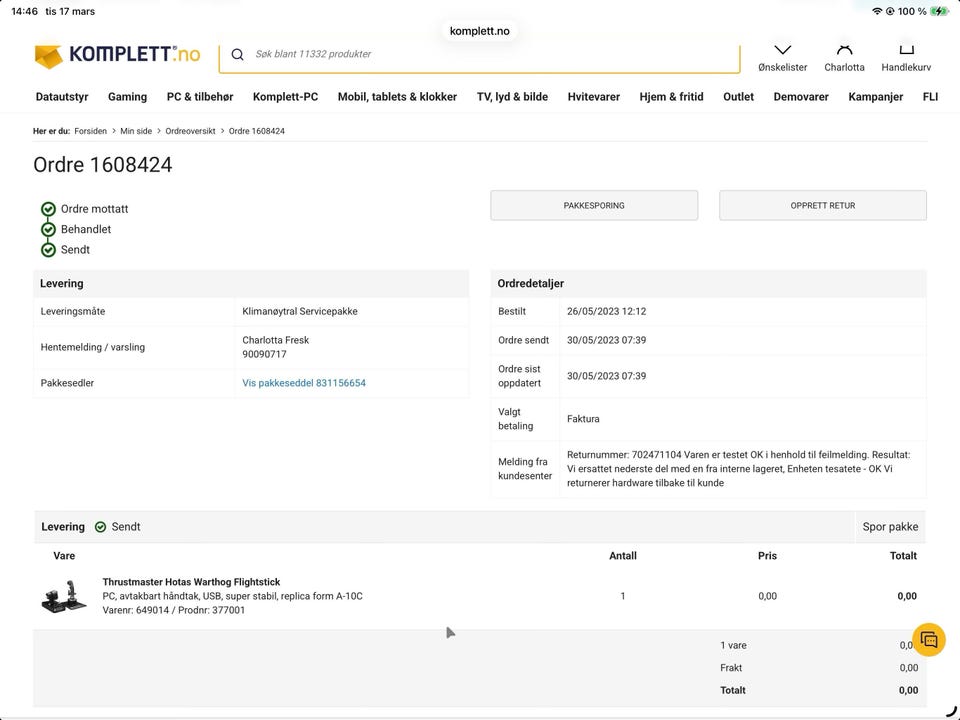
Task: Click the search magnifier icon
Action: tap(238, 55)
